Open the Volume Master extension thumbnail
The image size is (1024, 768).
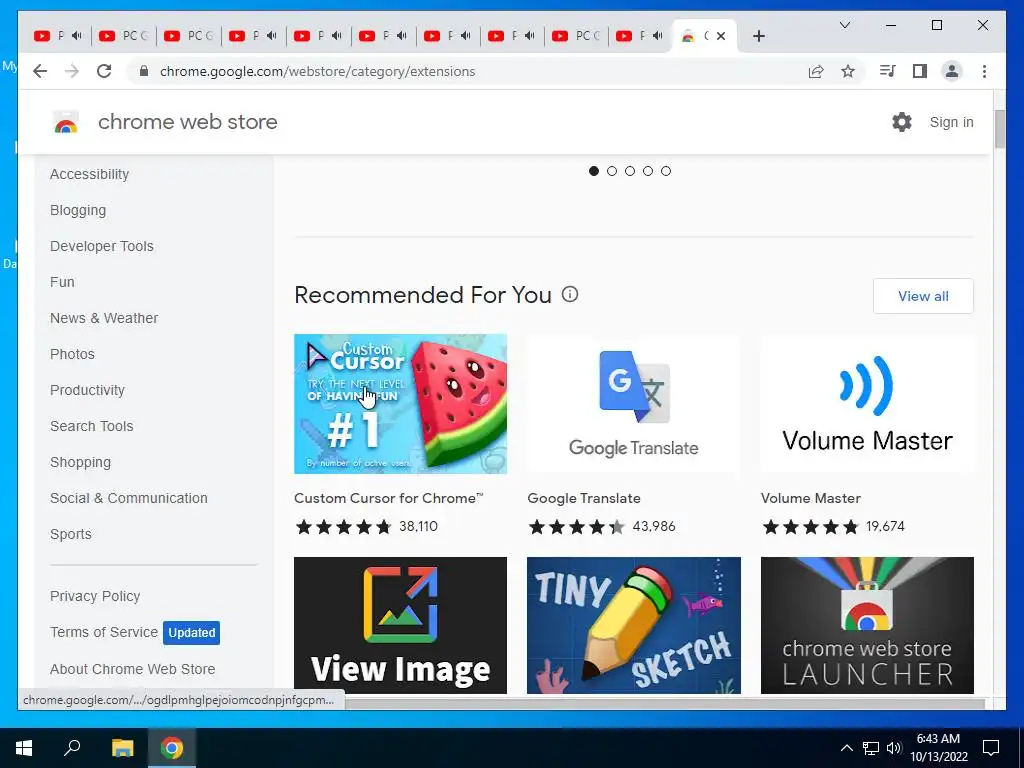pyautogui.click(x=867, y=404)
